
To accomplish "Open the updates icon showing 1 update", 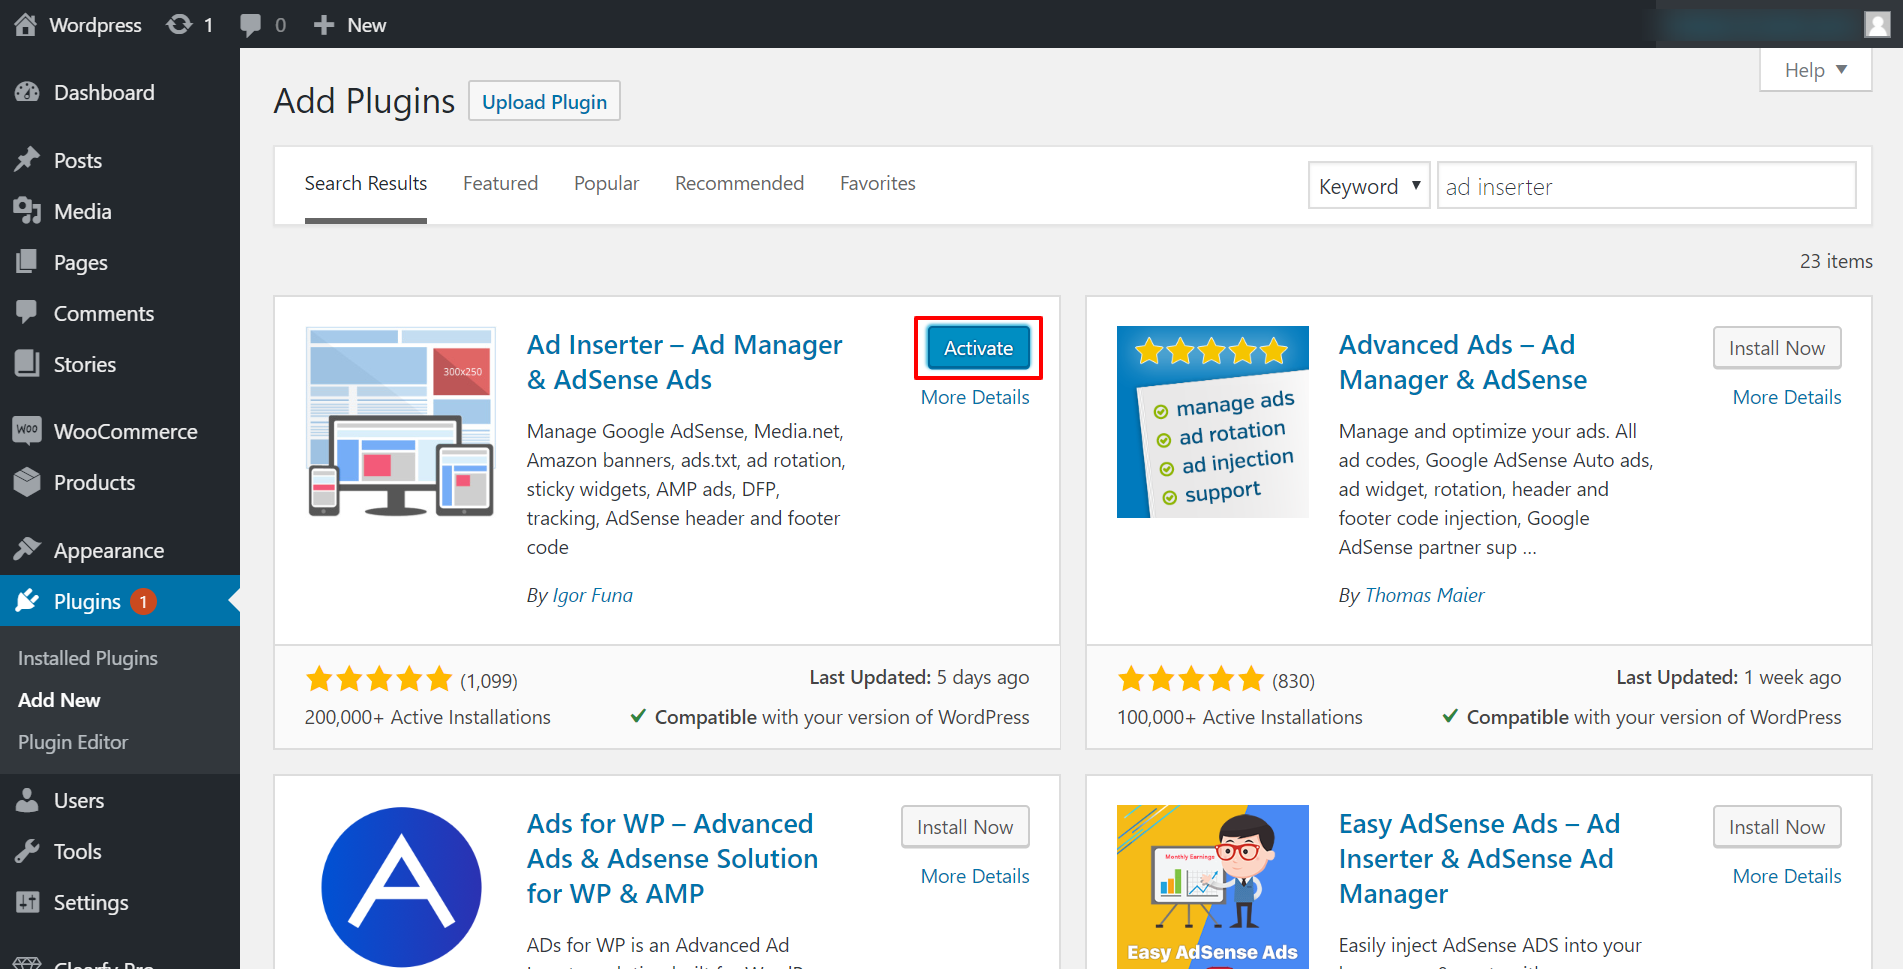I will click(x=179, y=24).
